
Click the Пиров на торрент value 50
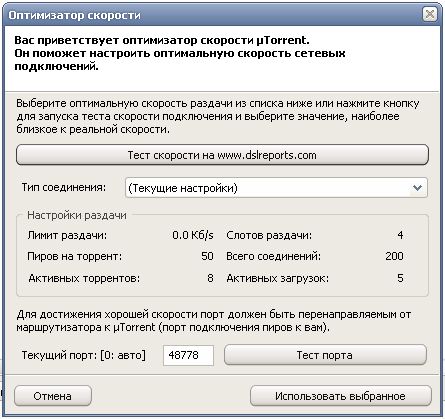207,256
